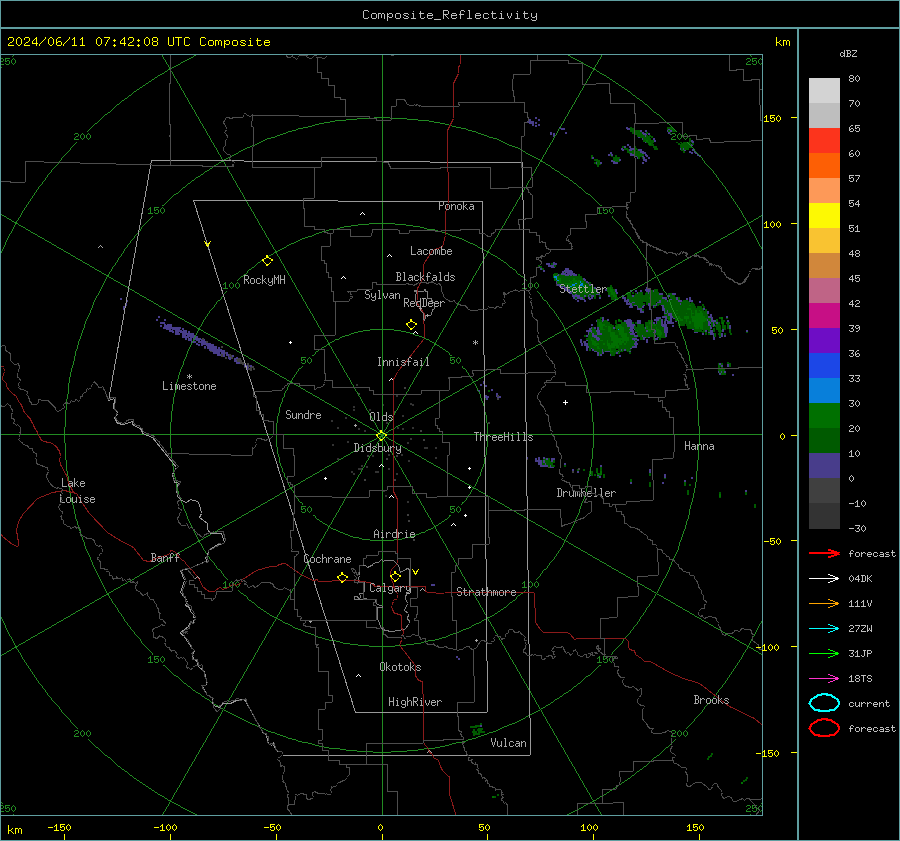Image resolution: width=900 pixels, height=841 pixels.
Task: Click the 'Blackfalds' city label
Action: pyautogui.click(x=425, y=277)
